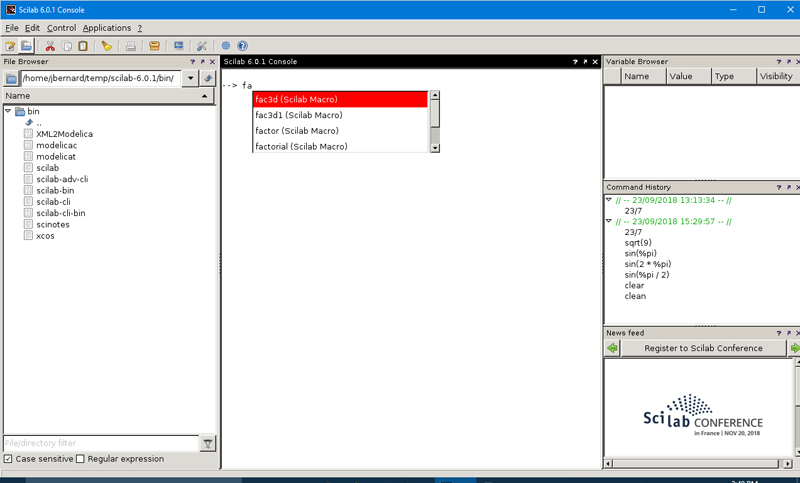The width and height of the screenshot is (800, 483).
Task: Clear the console with the broom icon
Action: point(107,46)
